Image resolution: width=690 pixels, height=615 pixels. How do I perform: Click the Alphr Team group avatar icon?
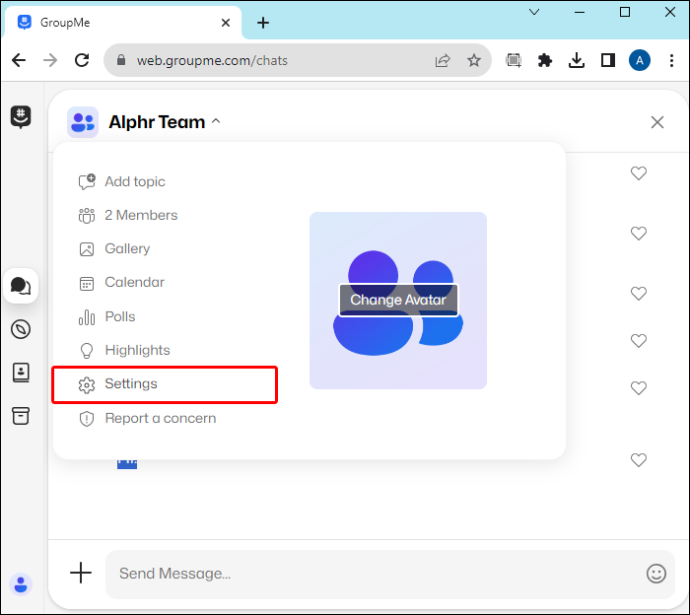83,122
